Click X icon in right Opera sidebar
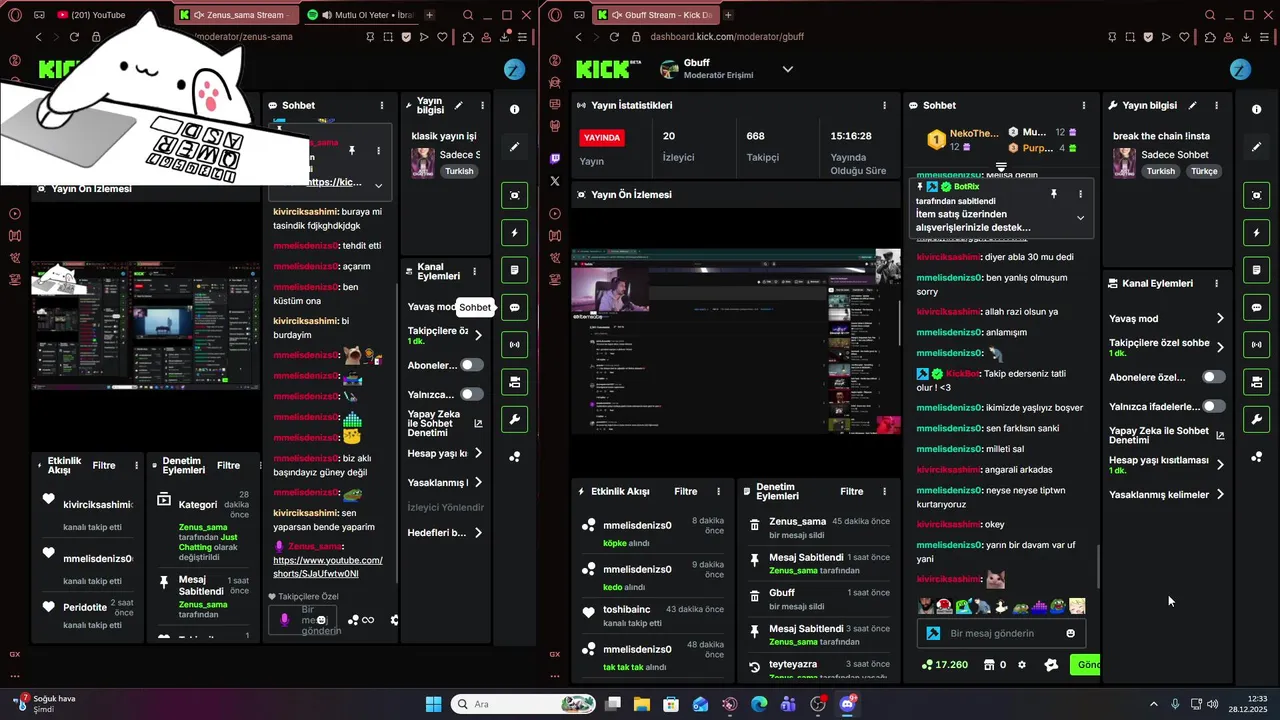Screen dimensions: 1280x720 555,181
